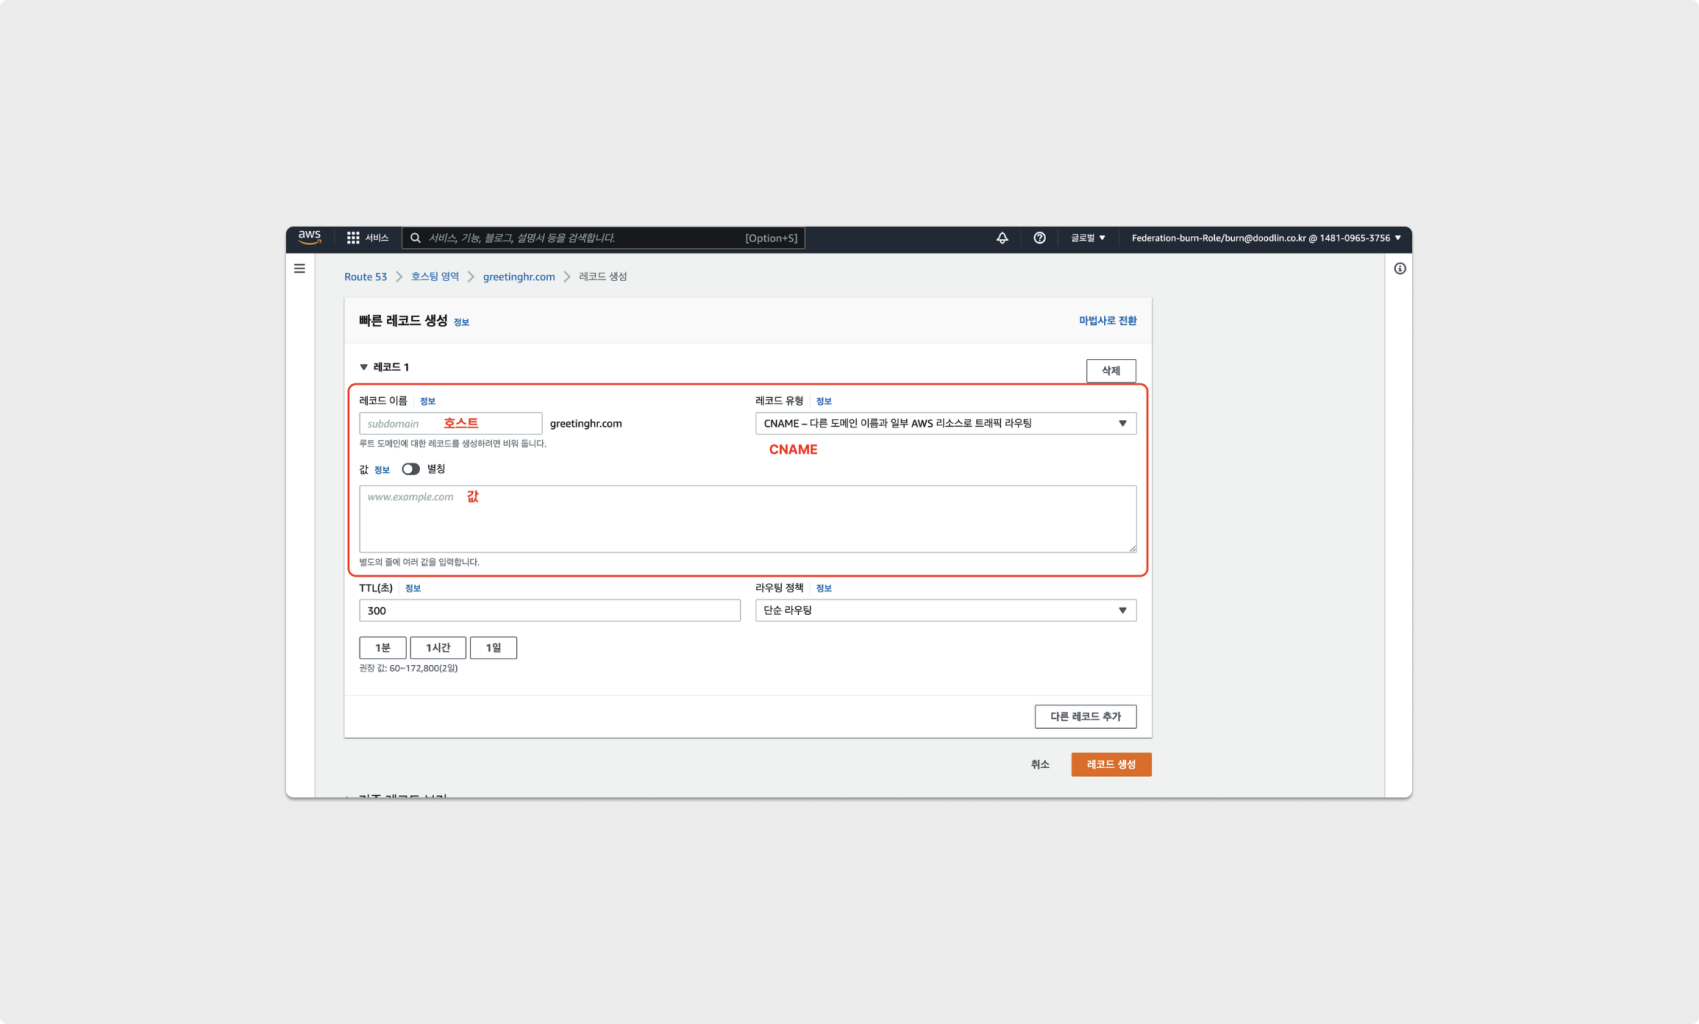Screen dimensions: 1699x1024
Task: Open the notifications bell icon
Action: [1002, 238]
